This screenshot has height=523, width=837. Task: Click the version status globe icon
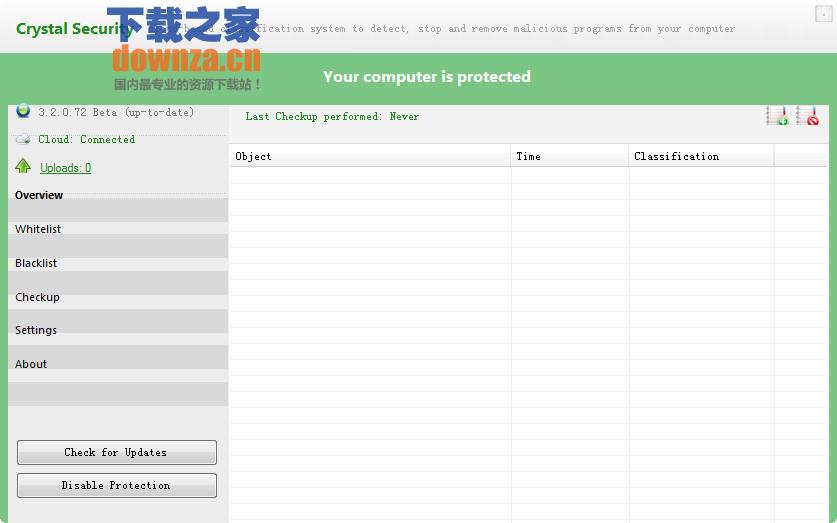(x=23, y=111)
